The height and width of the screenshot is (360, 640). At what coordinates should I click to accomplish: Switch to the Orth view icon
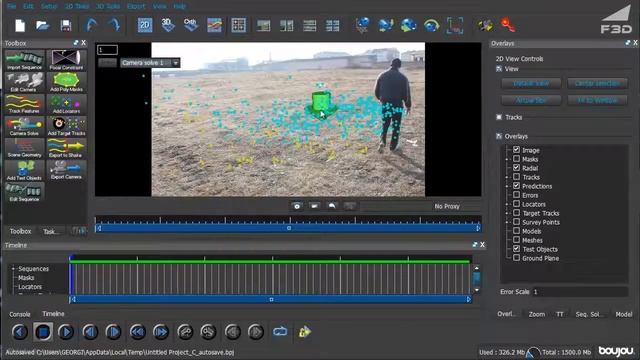point(191,25)
